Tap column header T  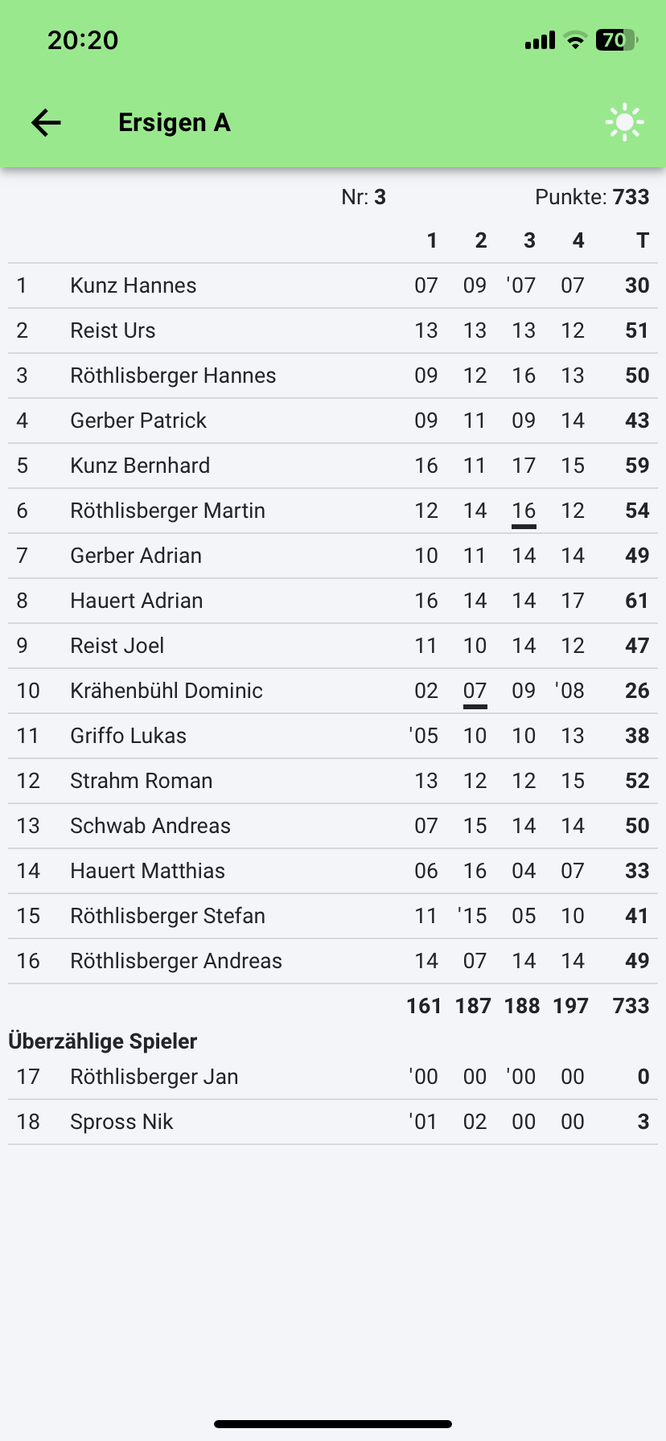click(x=643, y=241)
